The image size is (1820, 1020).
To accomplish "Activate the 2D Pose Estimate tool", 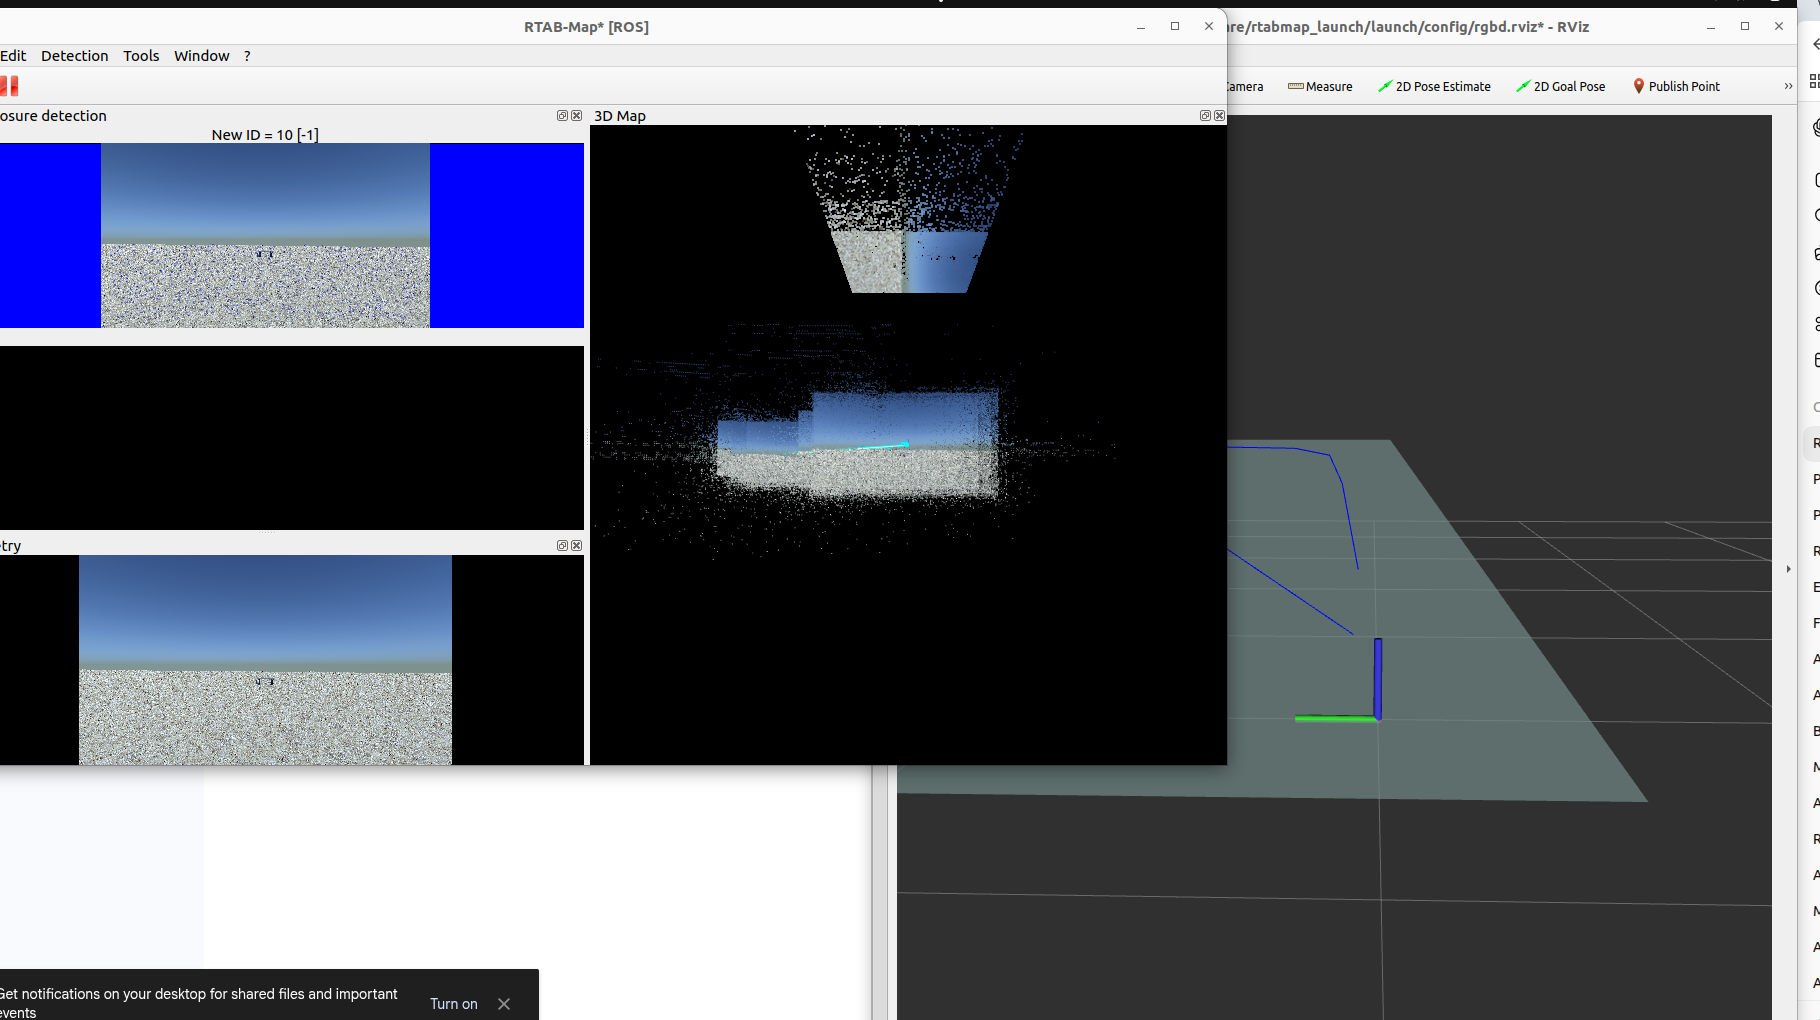I will point(1434,87).
